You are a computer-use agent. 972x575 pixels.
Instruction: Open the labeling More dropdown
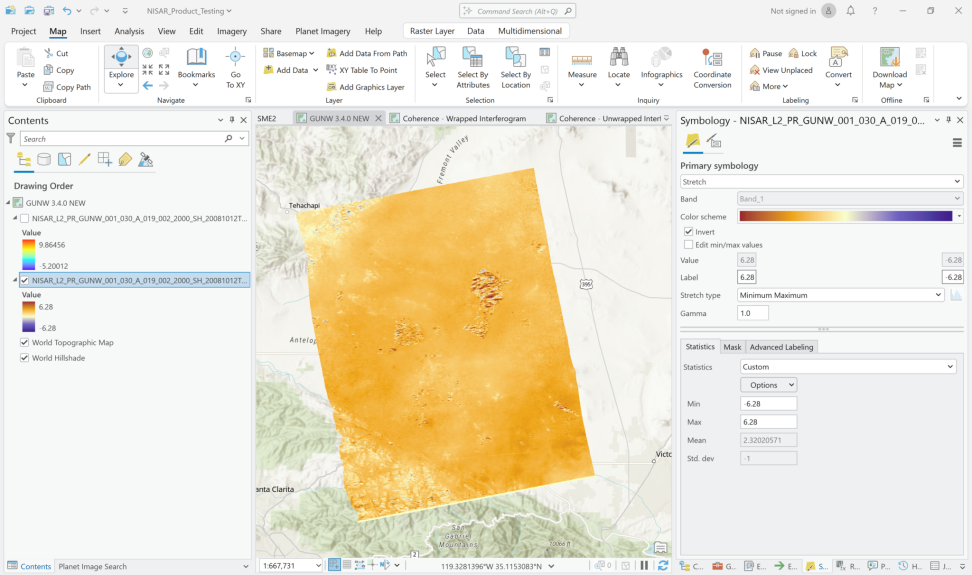(769, 86)
